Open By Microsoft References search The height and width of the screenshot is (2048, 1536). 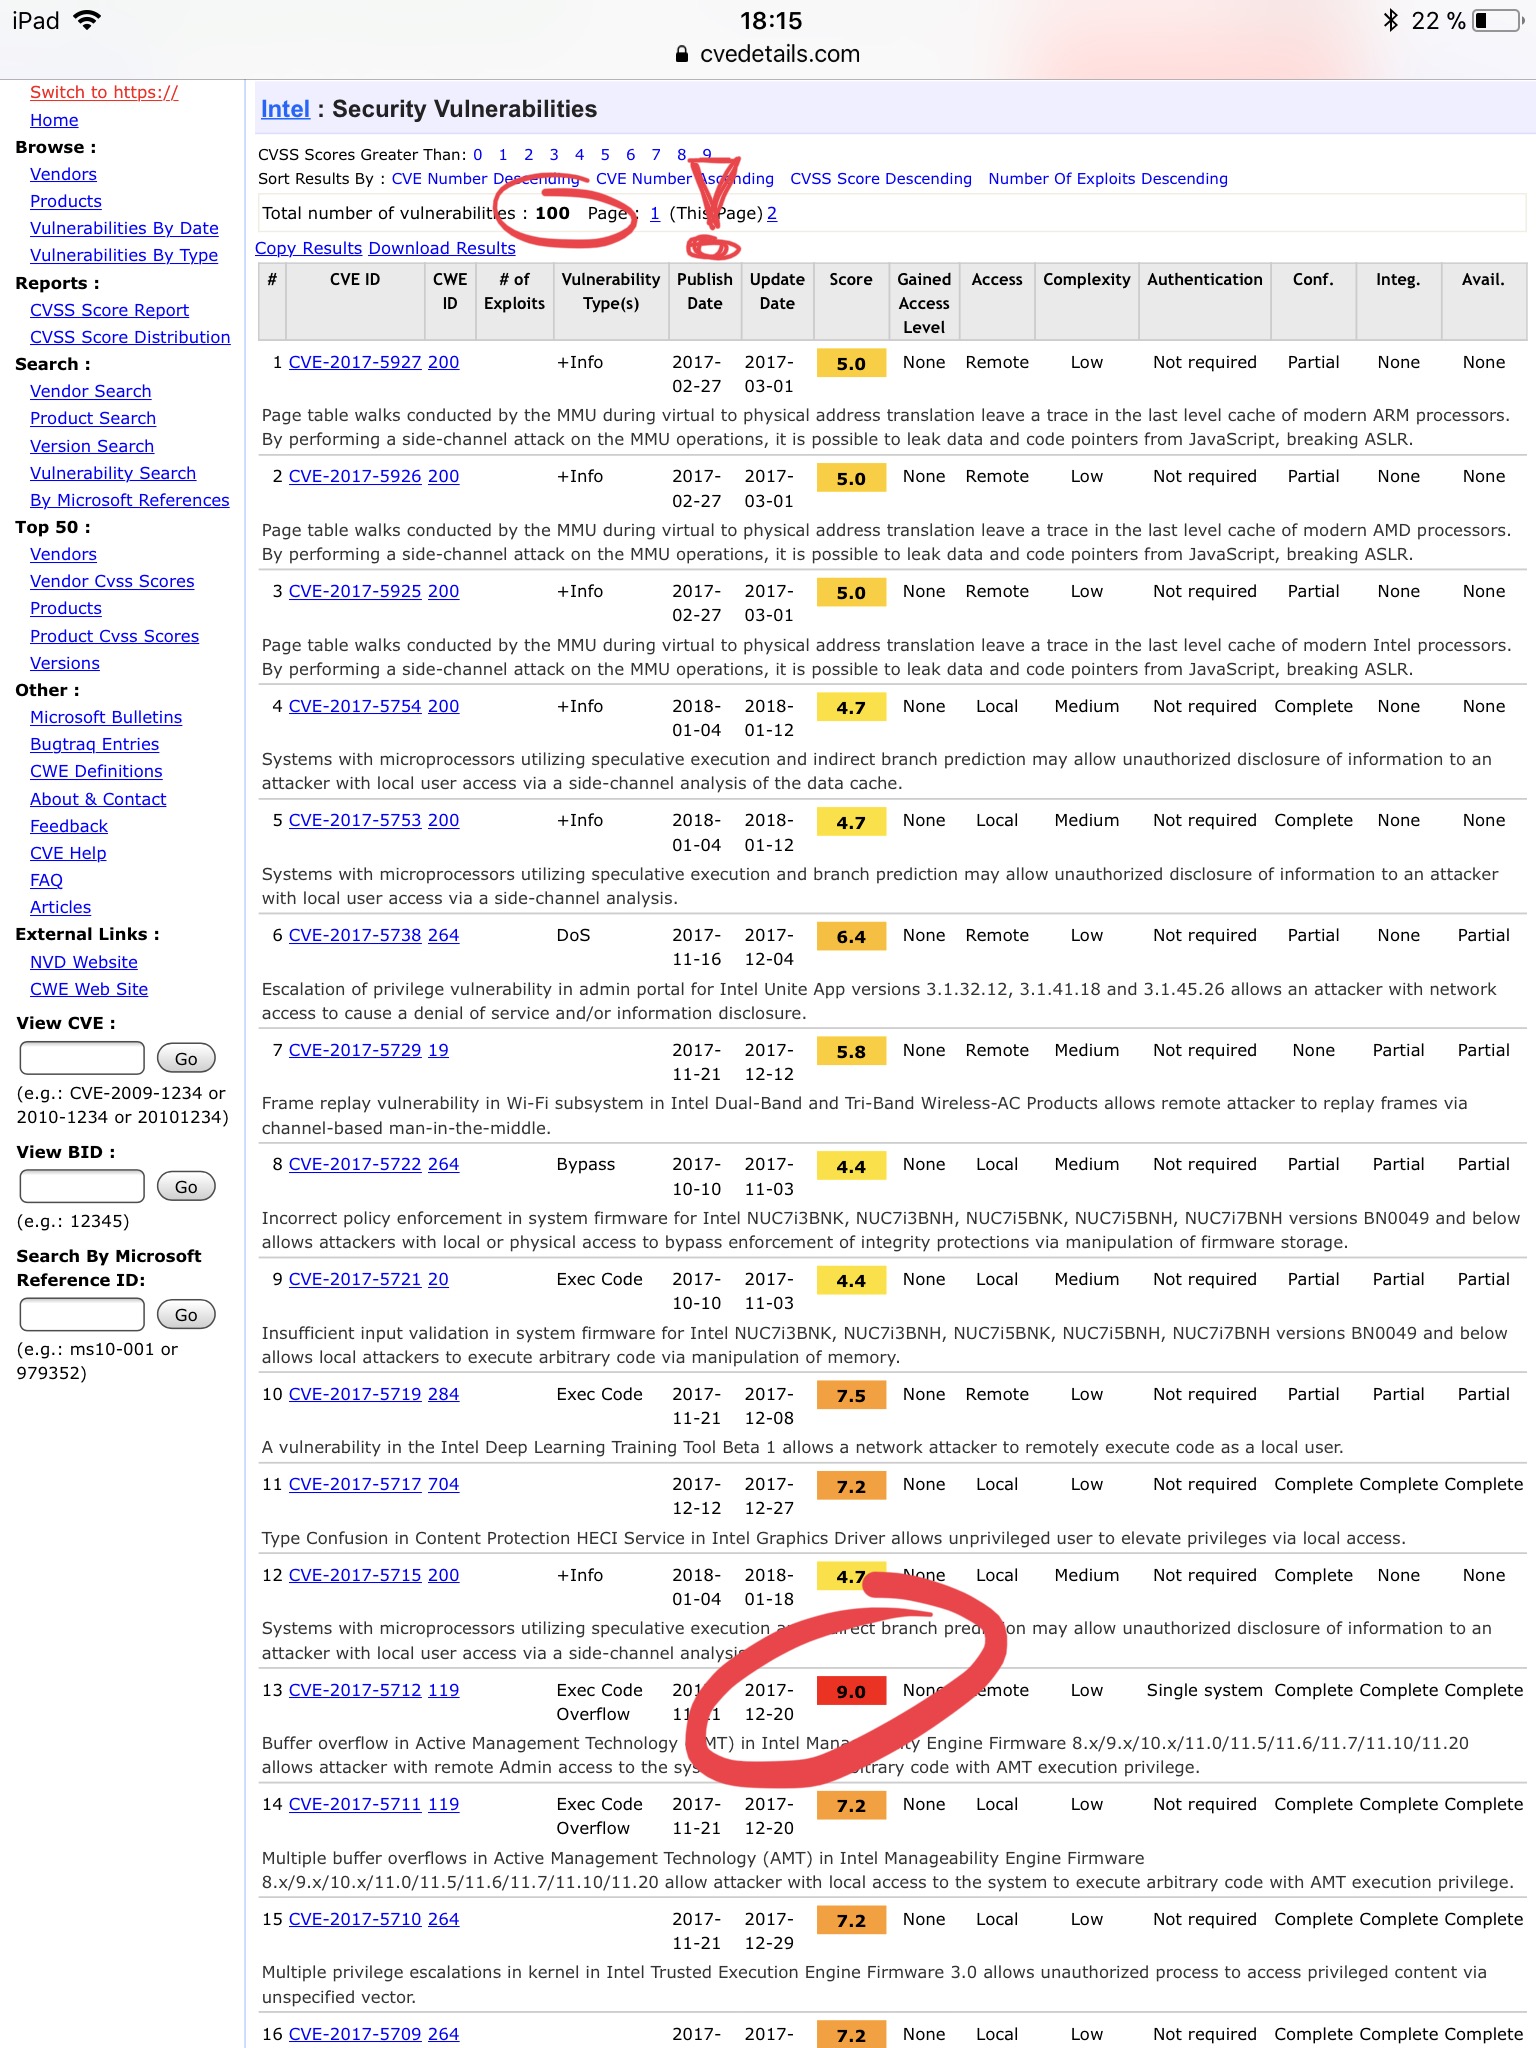tap(130, 500)
